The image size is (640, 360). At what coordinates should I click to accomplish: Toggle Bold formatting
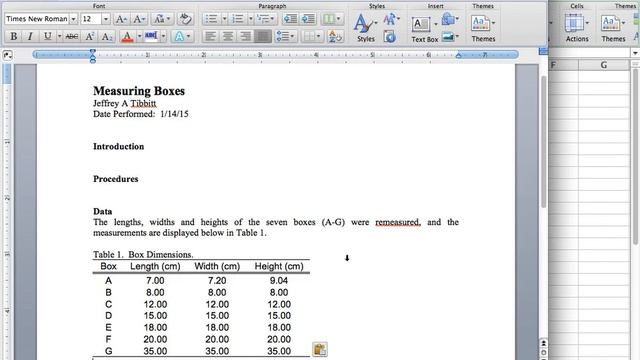(13, 36)
